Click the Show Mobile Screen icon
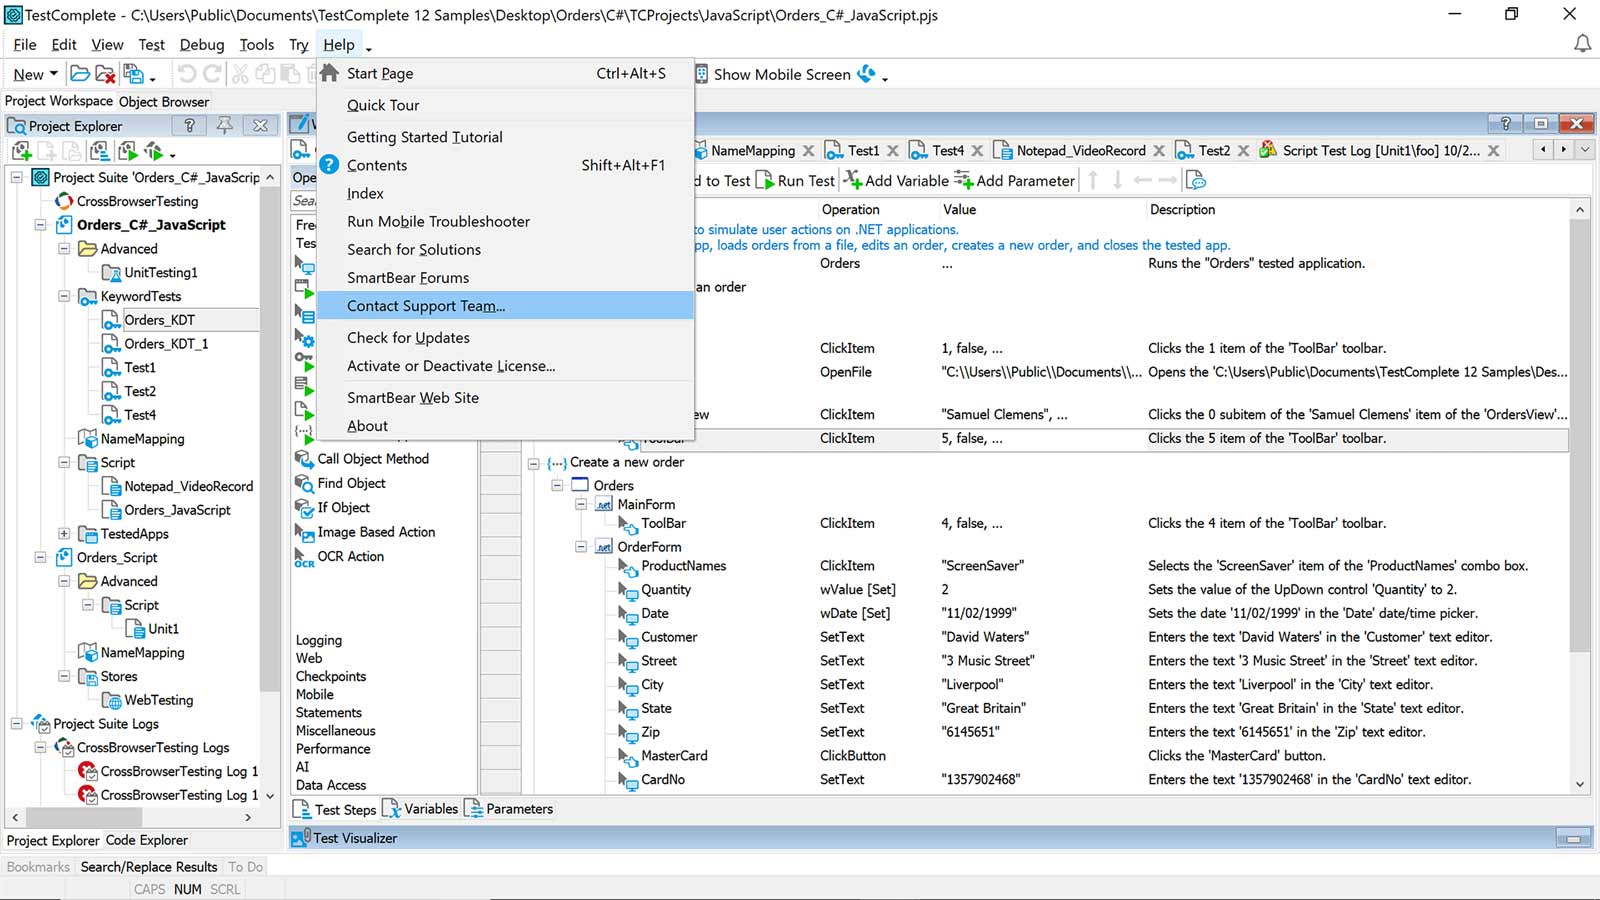 702,74
